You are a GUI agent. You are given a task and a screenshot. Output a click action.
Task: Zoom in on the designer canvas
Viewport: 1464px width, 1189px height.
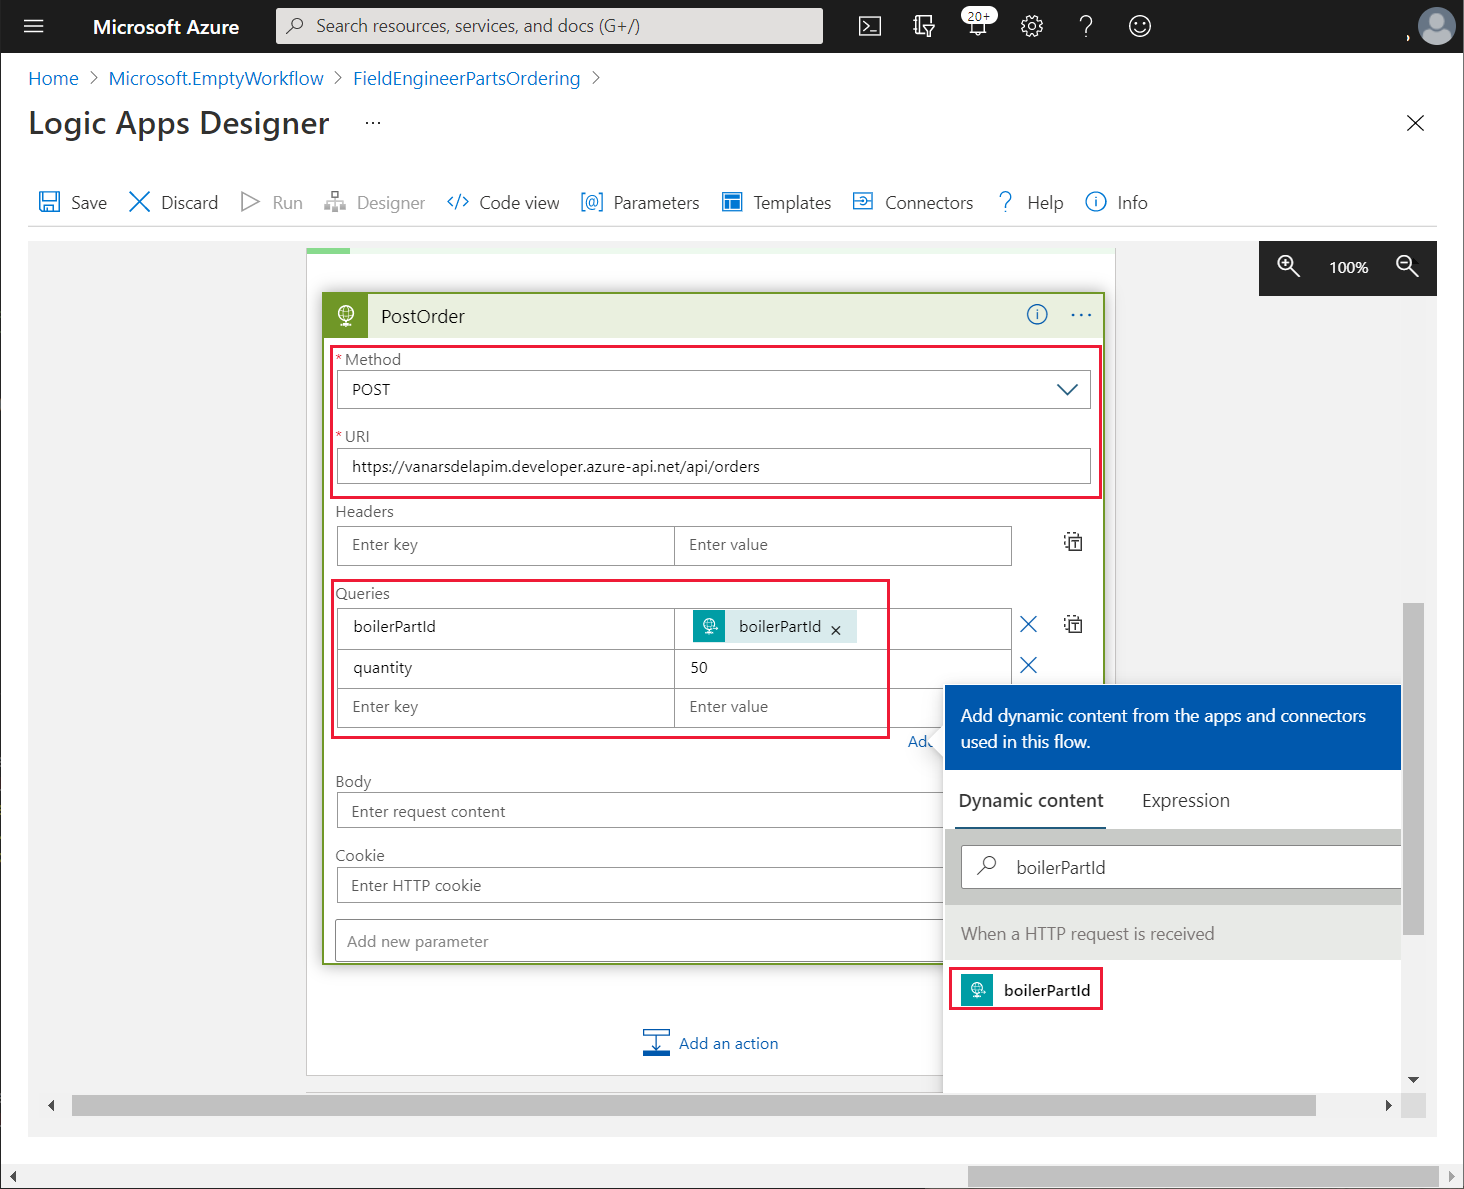pyautogui.click(x=1288, y=267)
